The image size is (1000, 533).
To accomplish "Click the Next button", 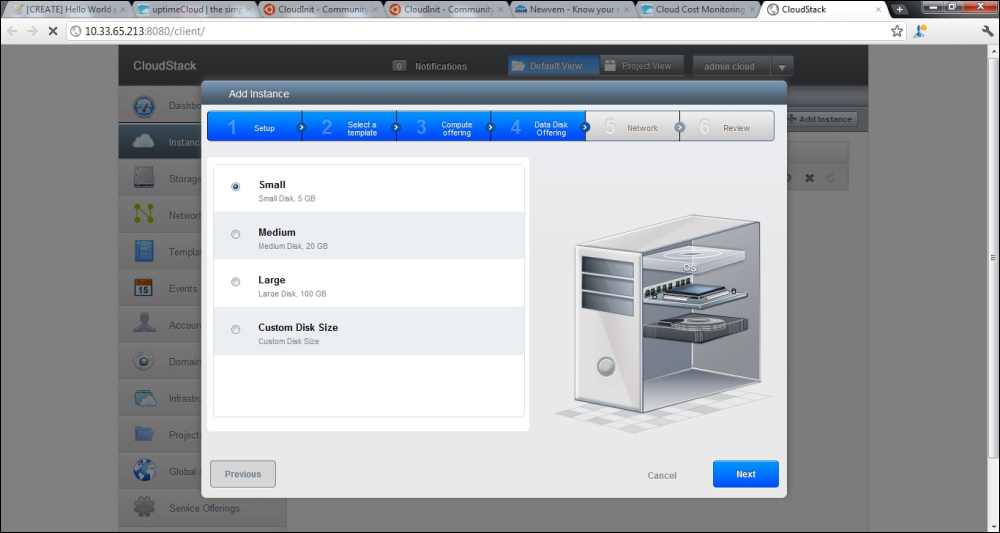I will (x=745, y=474).
